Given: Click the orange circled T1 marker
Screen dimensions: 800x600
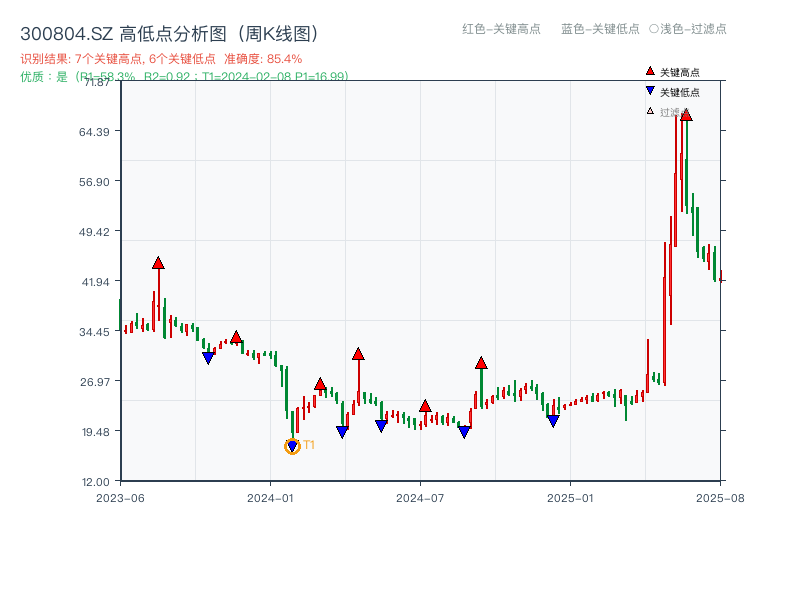Looking at the screenshot, I should coord(293,447).
